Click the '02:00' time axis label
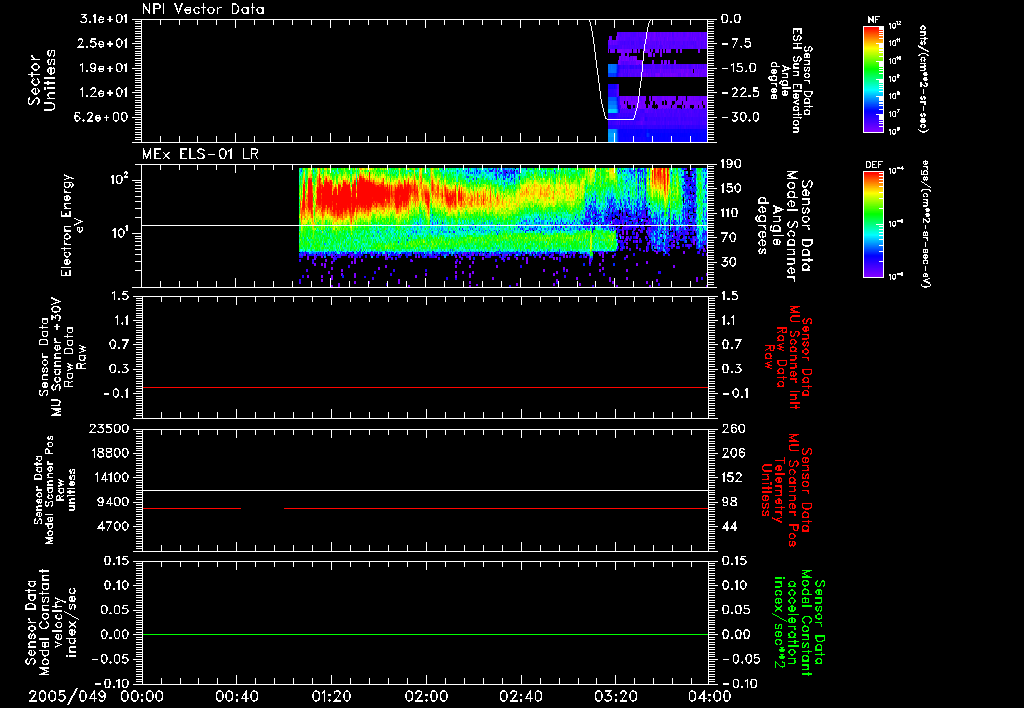This screenshot has width=1024, height=708. (x=426, y=696)
